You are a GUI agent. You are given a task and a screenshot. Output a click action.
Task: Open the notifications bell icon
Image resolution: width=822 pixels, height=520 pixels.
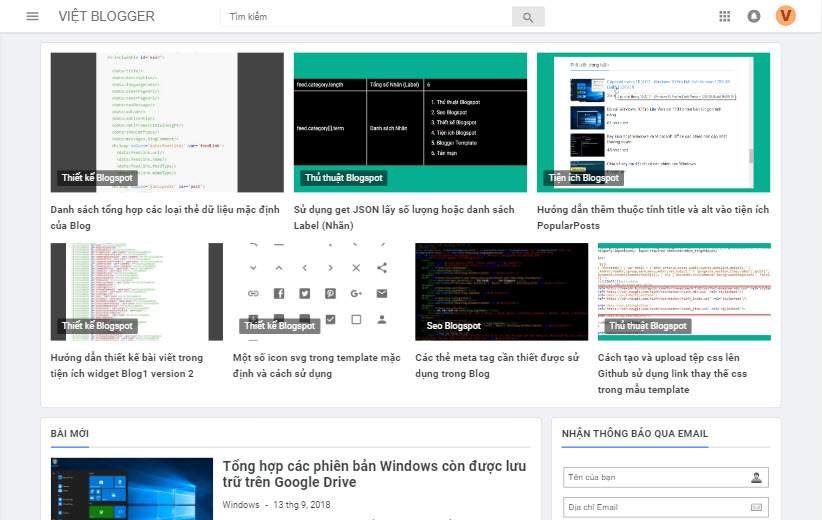coord(754,16)
